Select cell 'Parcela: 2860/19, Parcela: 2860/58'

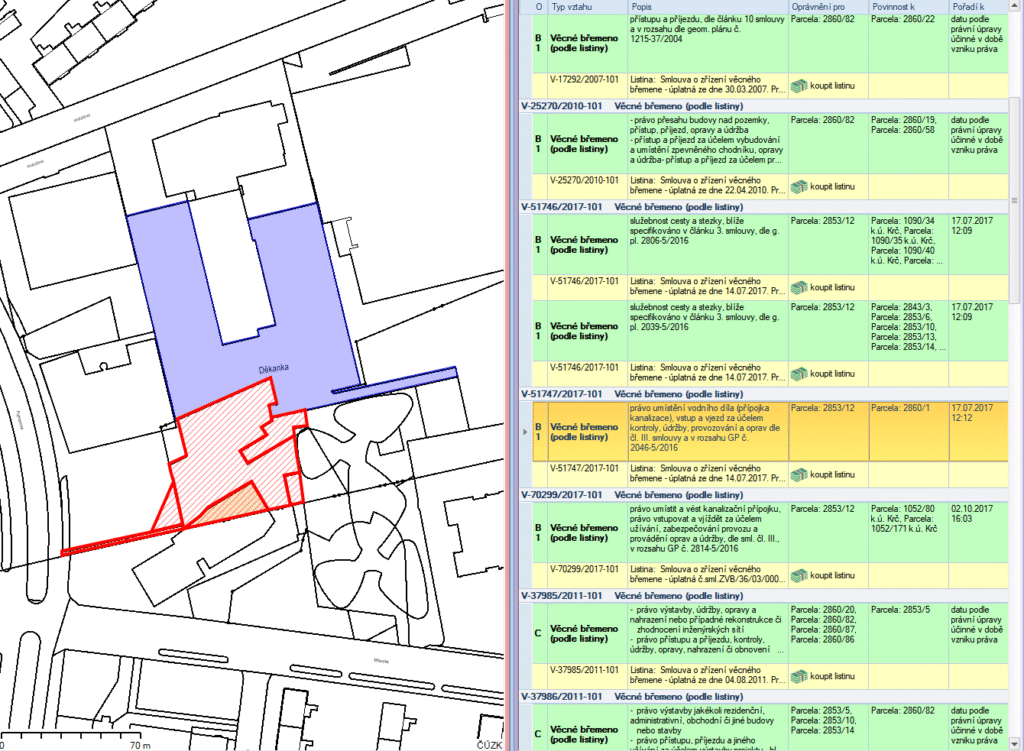pyautogui.click(x=908, y=144)
